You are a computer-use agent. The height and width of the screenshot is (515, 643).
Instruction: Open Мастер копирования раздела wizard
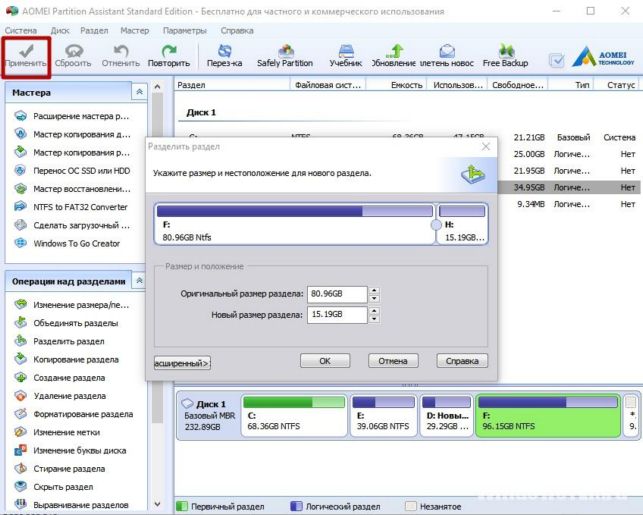(72, 153)
